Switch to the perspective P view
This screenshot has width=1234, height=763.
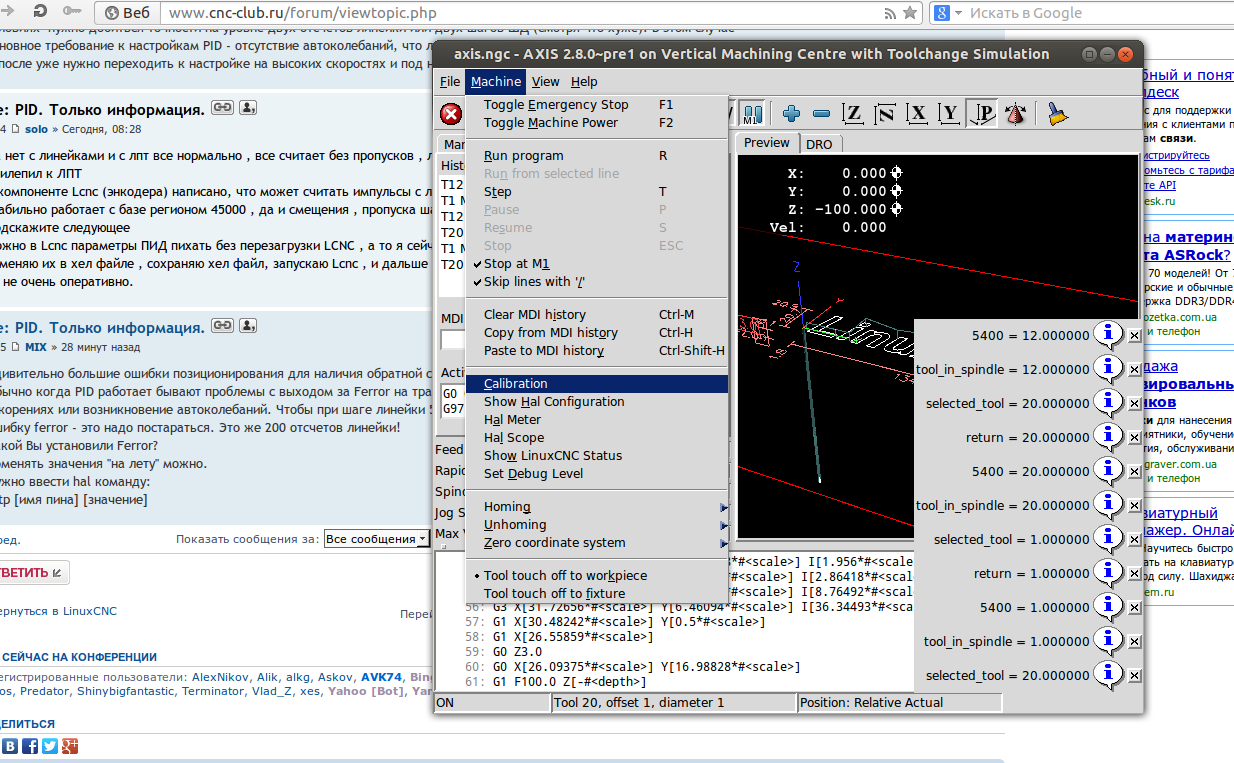click(x=983, y=114)
